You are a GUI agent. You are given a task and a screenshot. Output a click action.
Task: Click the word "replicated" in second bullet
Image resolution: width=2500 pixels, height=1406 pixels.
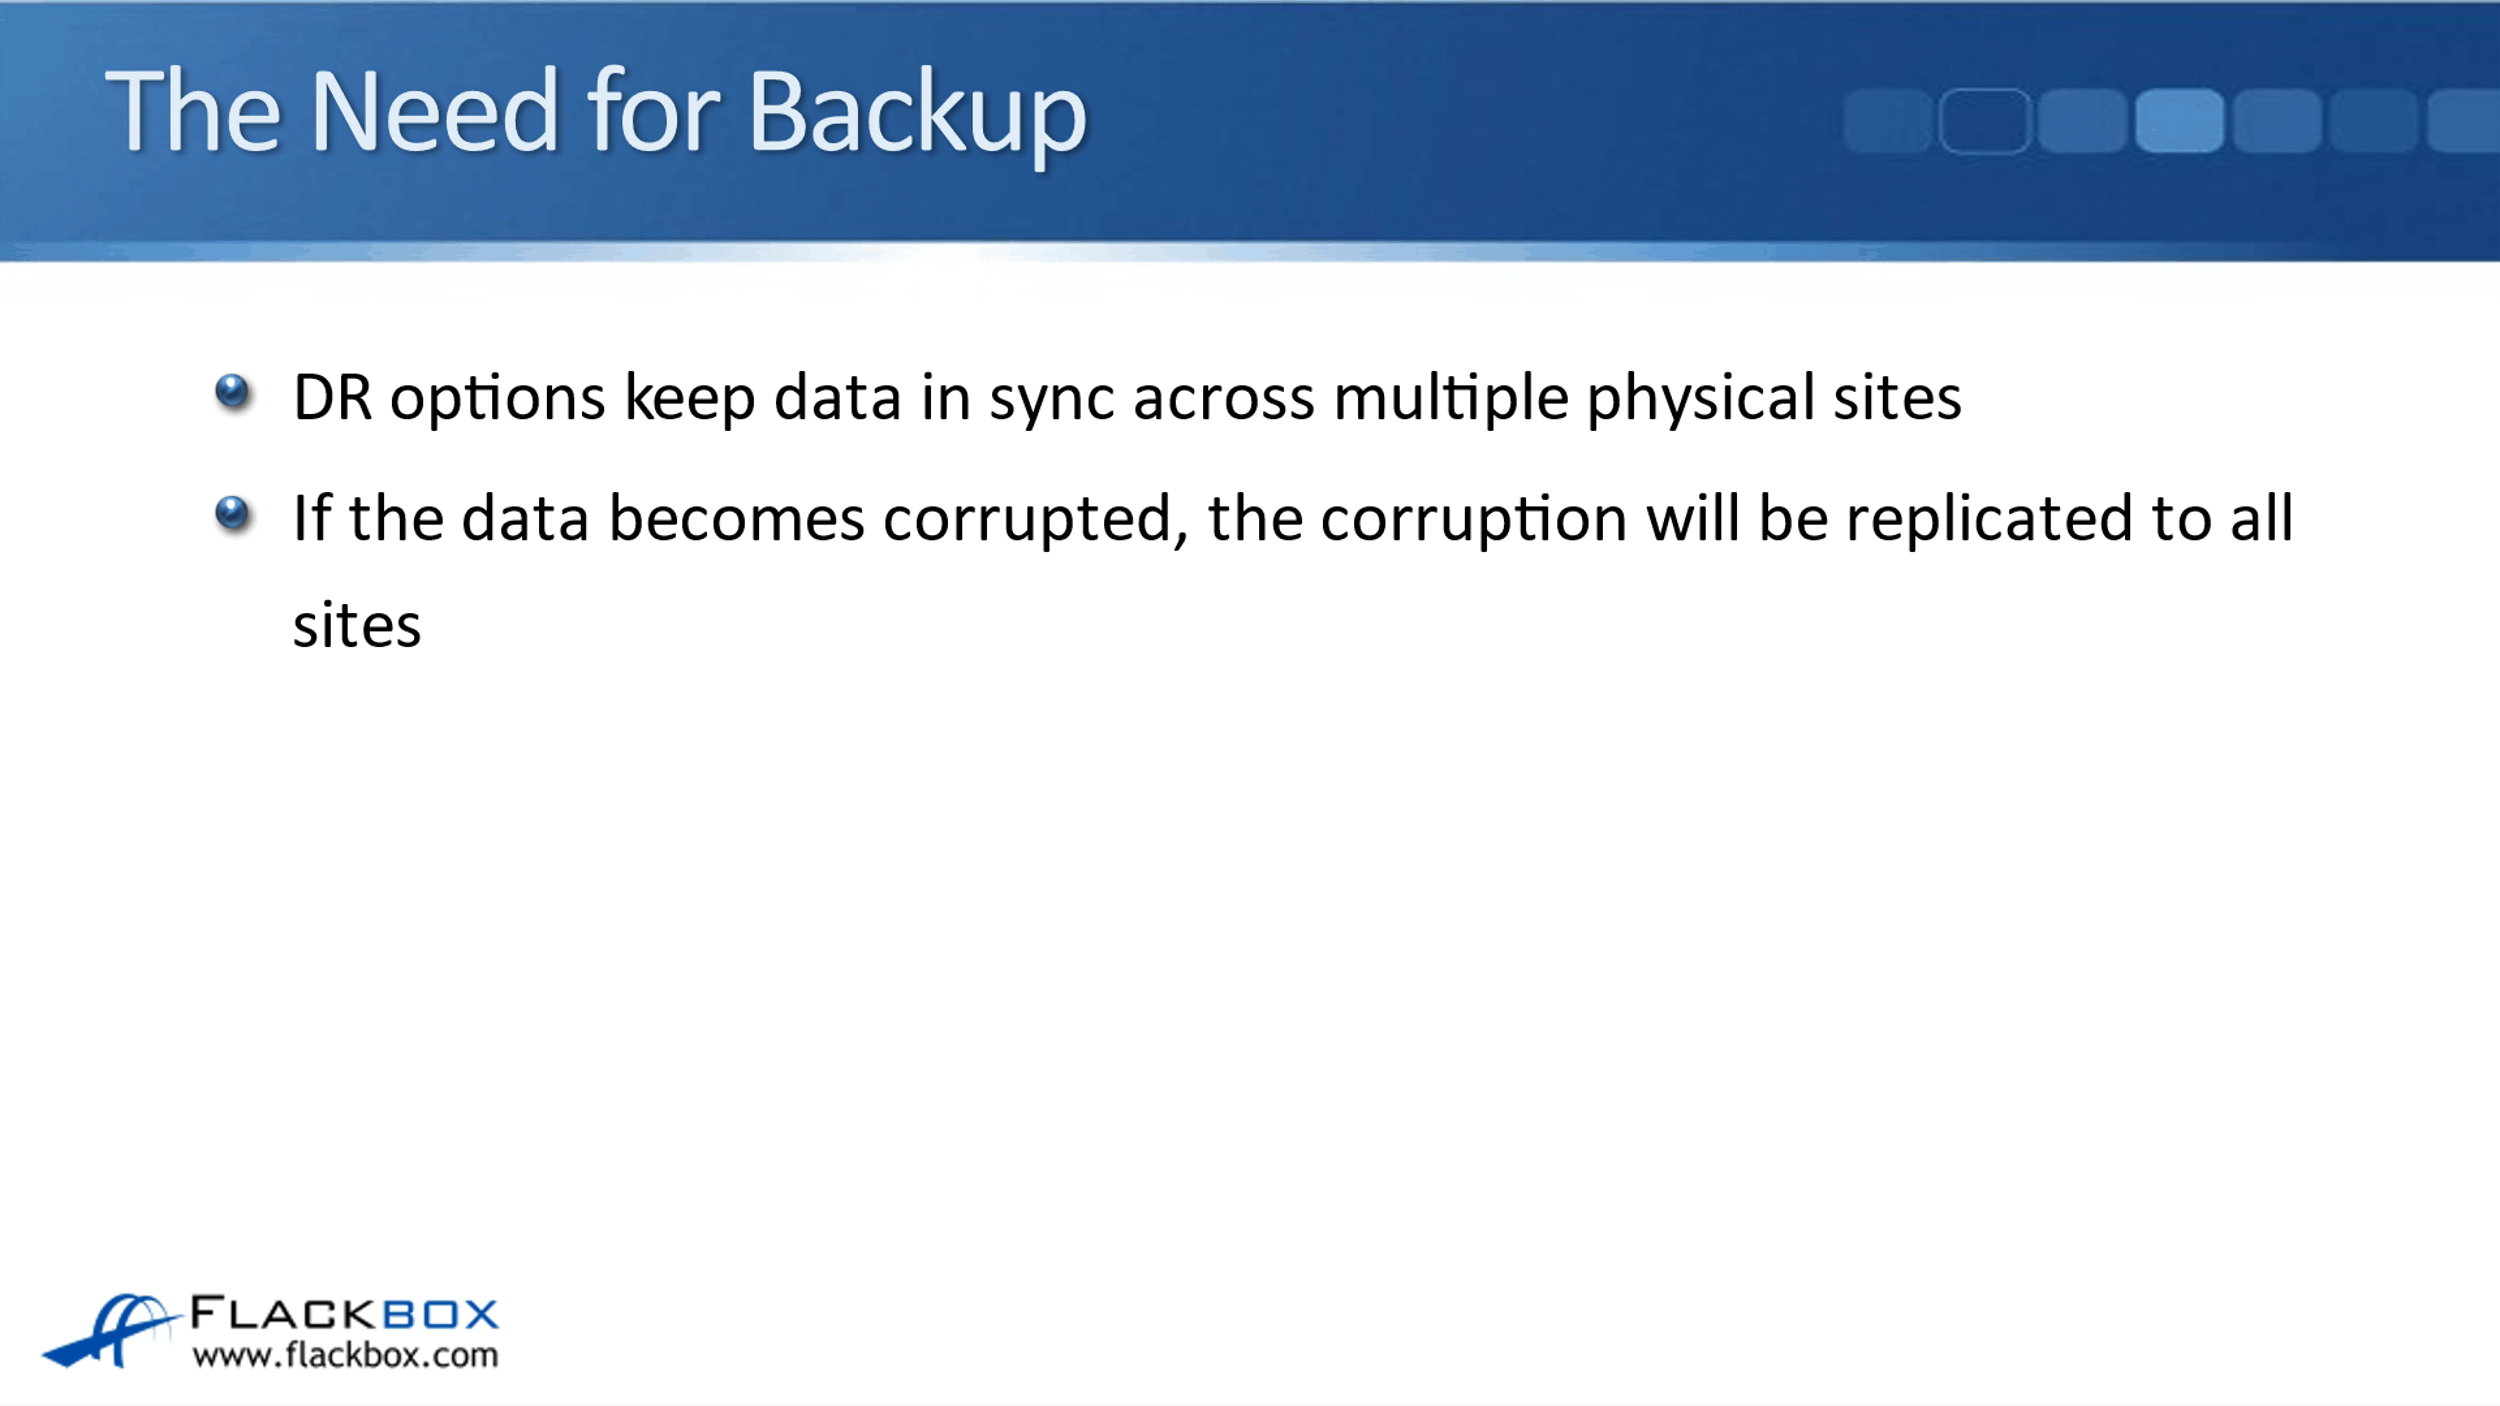(1989, 519)
